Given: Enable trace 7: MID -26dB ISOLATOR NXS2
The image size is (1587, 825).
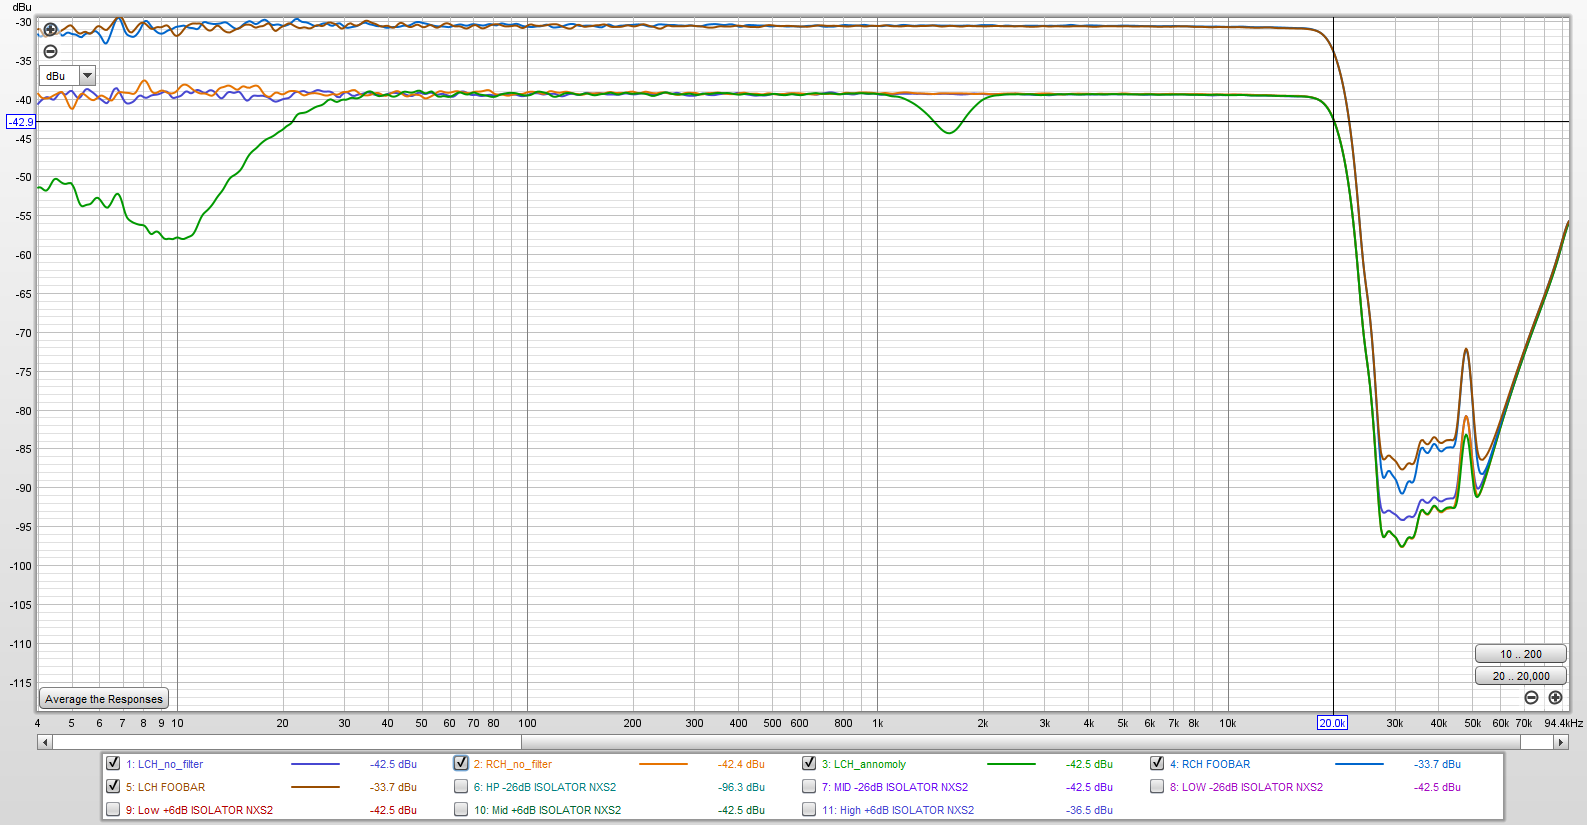Looking at the screenshot, I should click(x=809, y=786).
